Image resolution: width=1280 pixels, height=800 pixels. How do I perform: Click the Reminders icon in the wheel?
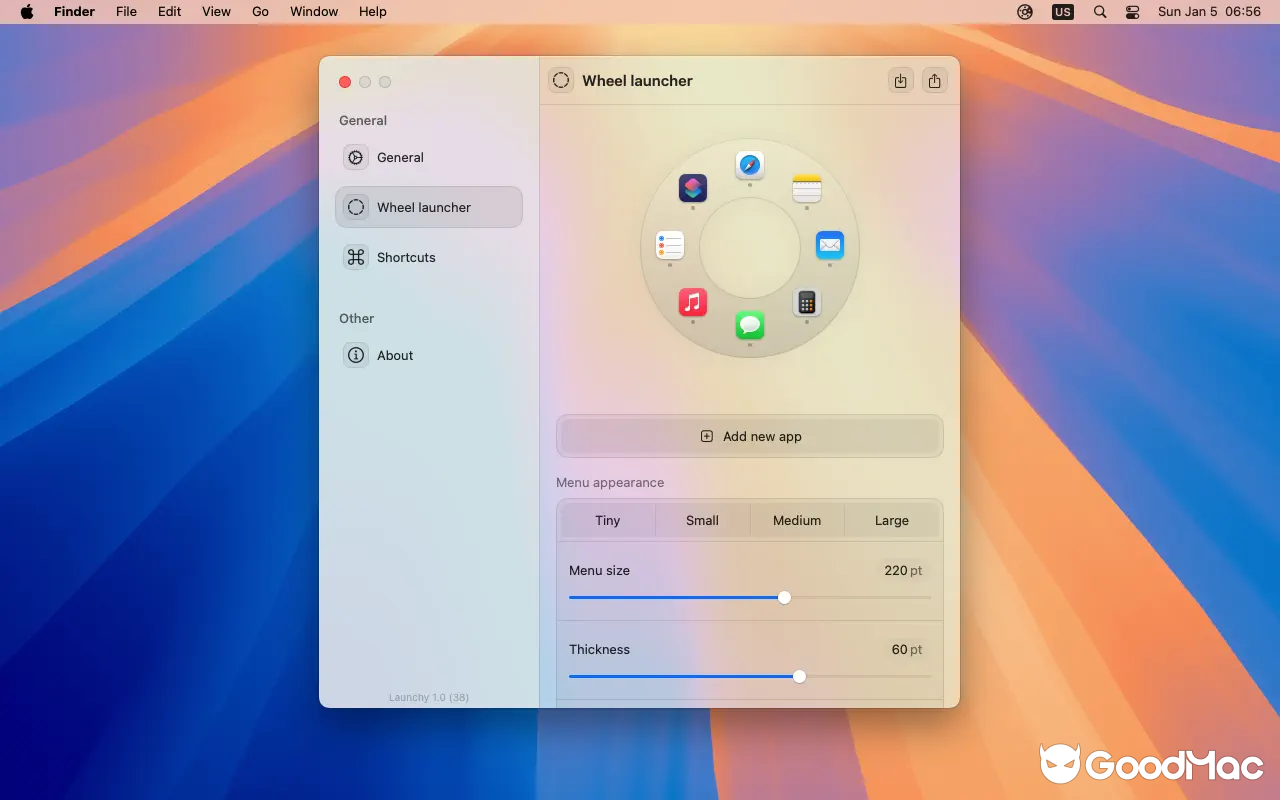[x=670, y=245]
